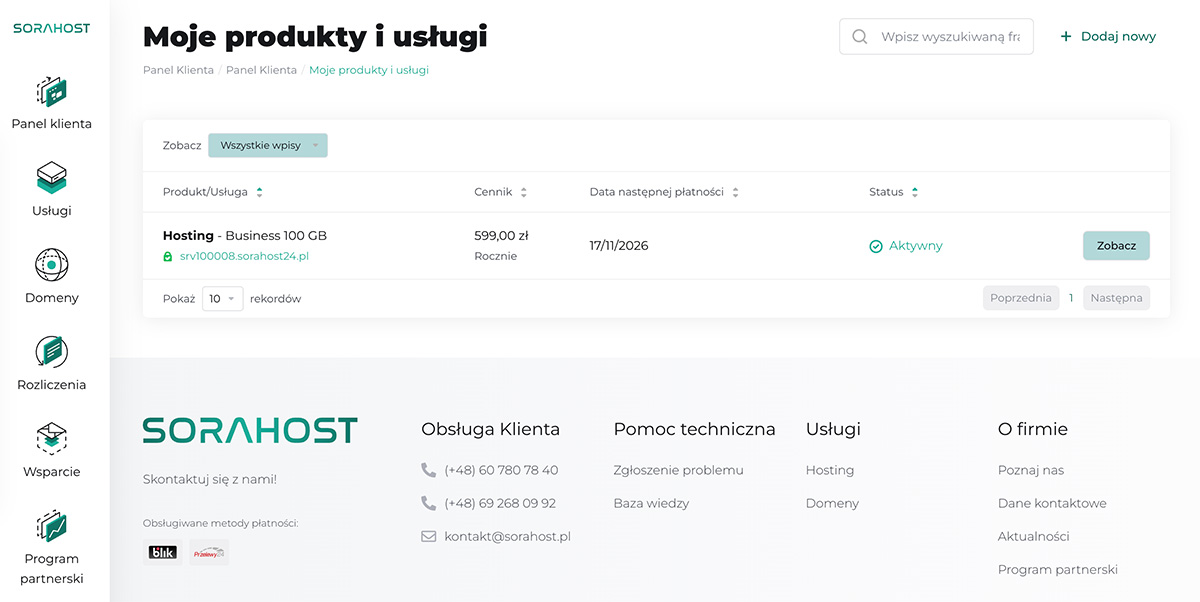Open Baza wiedzy footer link
This screenshot has width=1200, height=602.
click(x=651, y=503)
